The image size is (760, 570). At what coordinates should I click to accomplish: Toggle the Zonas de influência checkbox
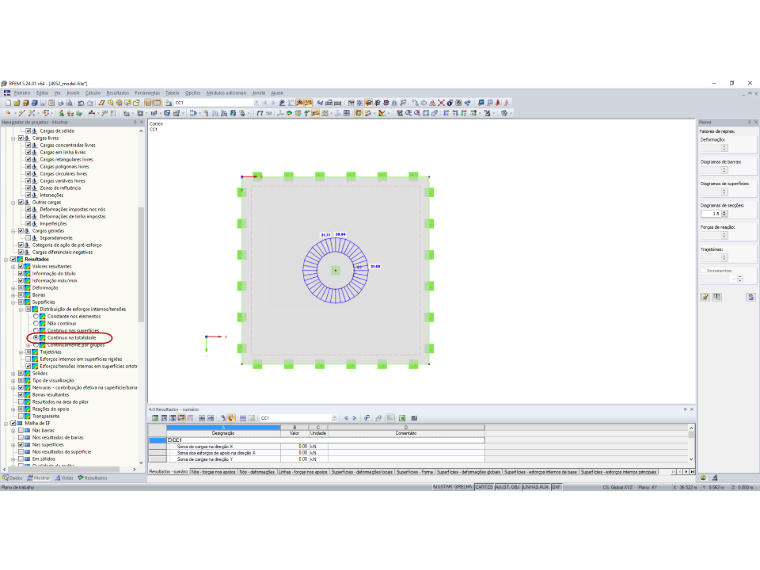28,188
